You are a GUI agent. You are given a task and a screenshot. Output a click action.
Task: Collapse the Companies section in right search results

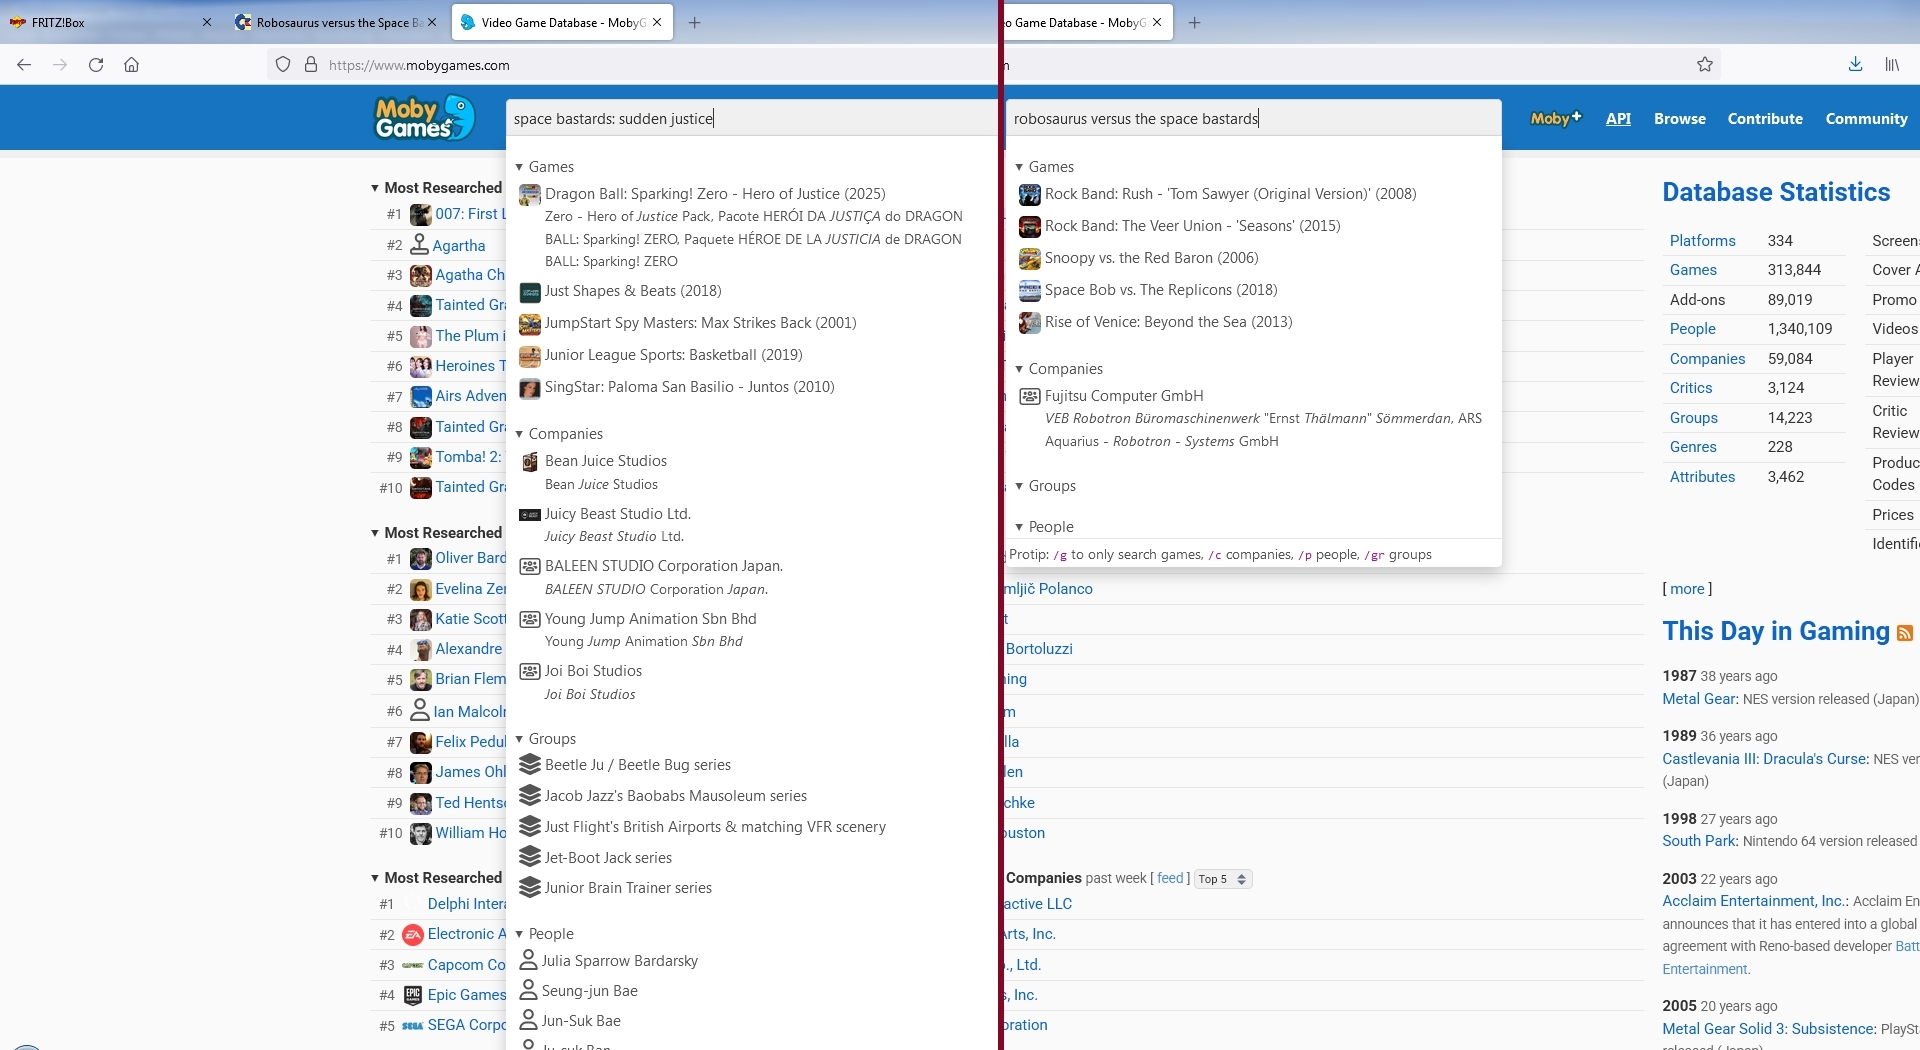coord(1020,369)
